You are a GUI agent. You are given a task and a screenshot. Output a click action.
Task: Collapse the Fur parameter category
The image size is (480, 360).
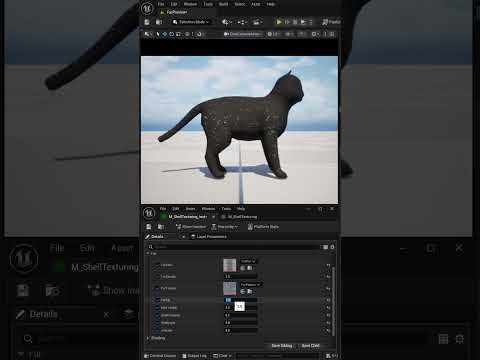(148, 253)
